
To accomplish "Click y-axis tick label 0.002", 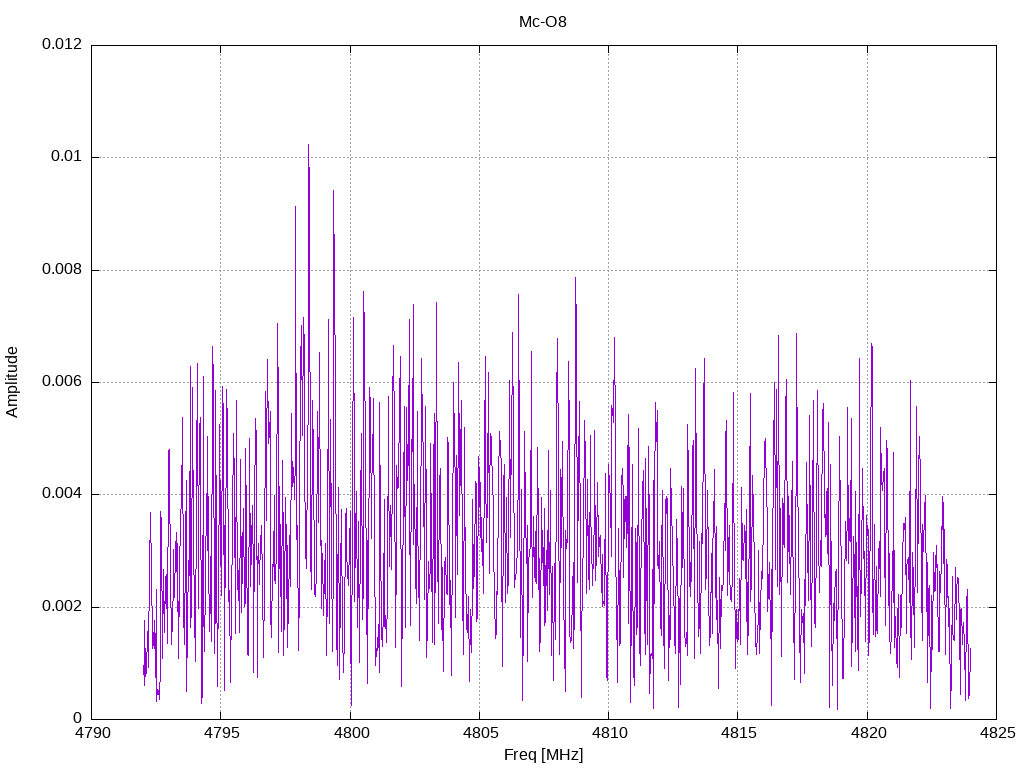I will pos(62,607).
